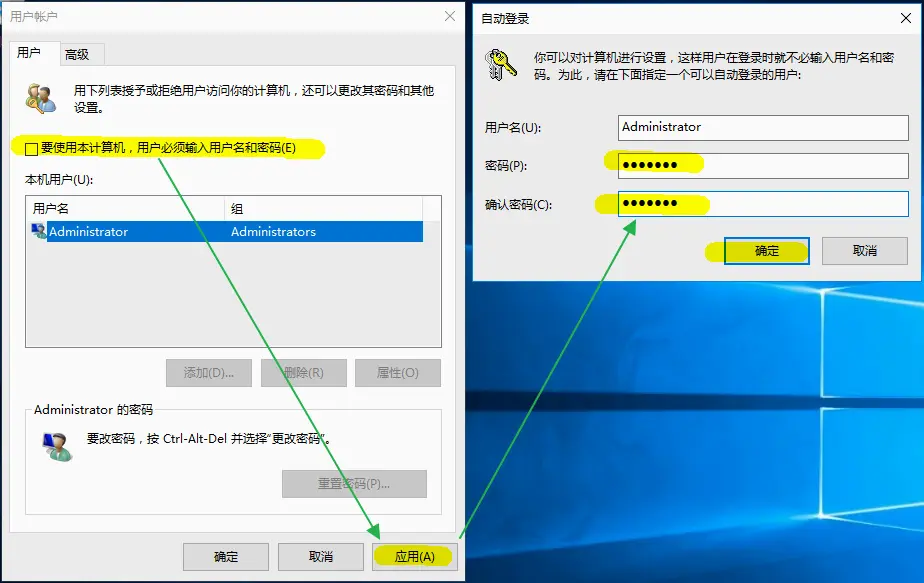This screenshot has height=583, width=924.
Task: Click 确定 in the auto login dialog
Action: click(767, 251)
